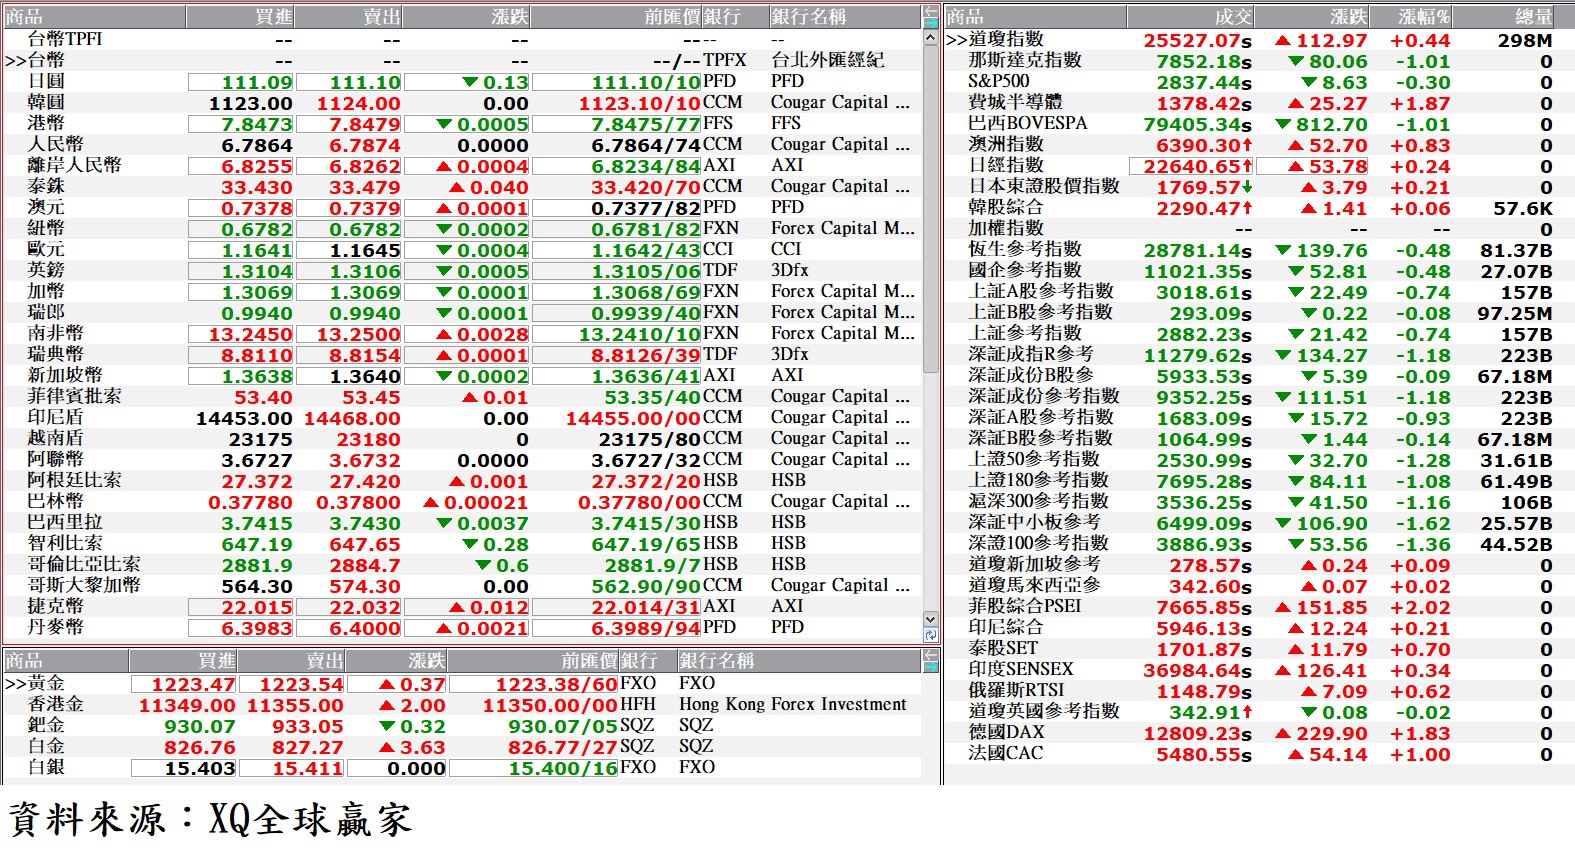Screen dimensions: 1575x855
Task: Select the 印度SENSEX row
Action: click(1259, 669)
